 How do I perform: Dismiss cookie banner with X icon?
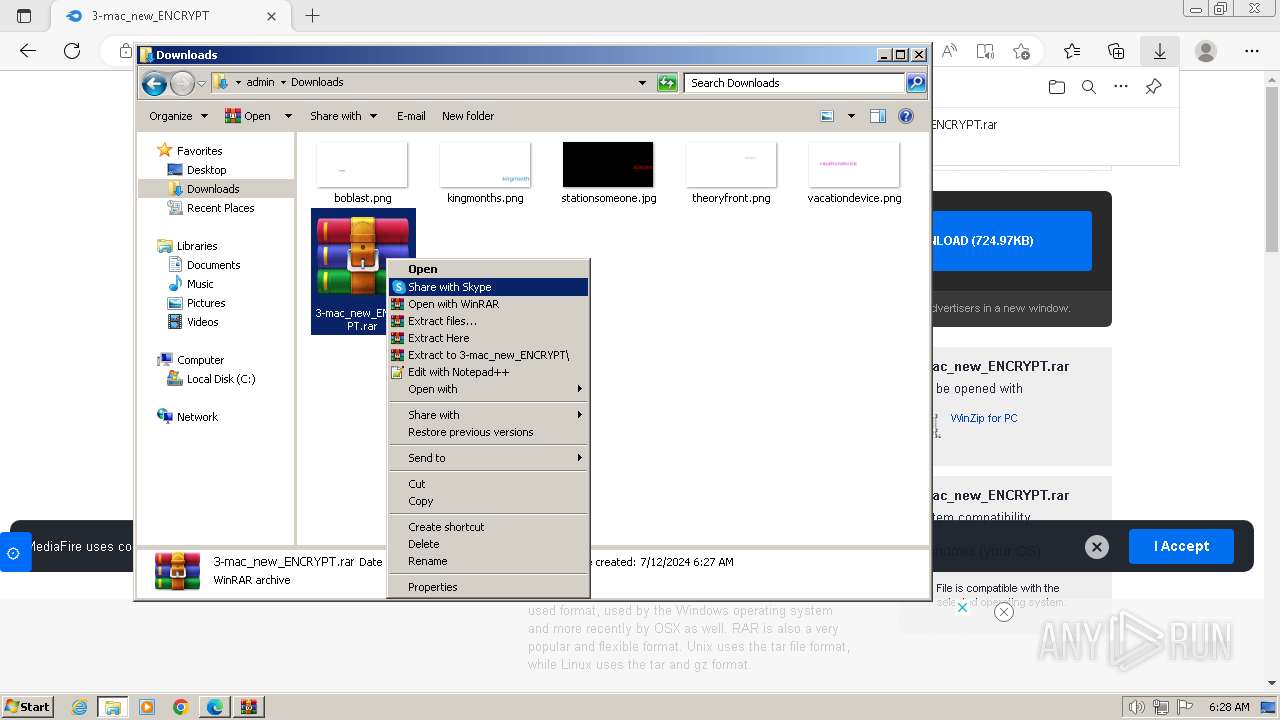pos(1097,546)
